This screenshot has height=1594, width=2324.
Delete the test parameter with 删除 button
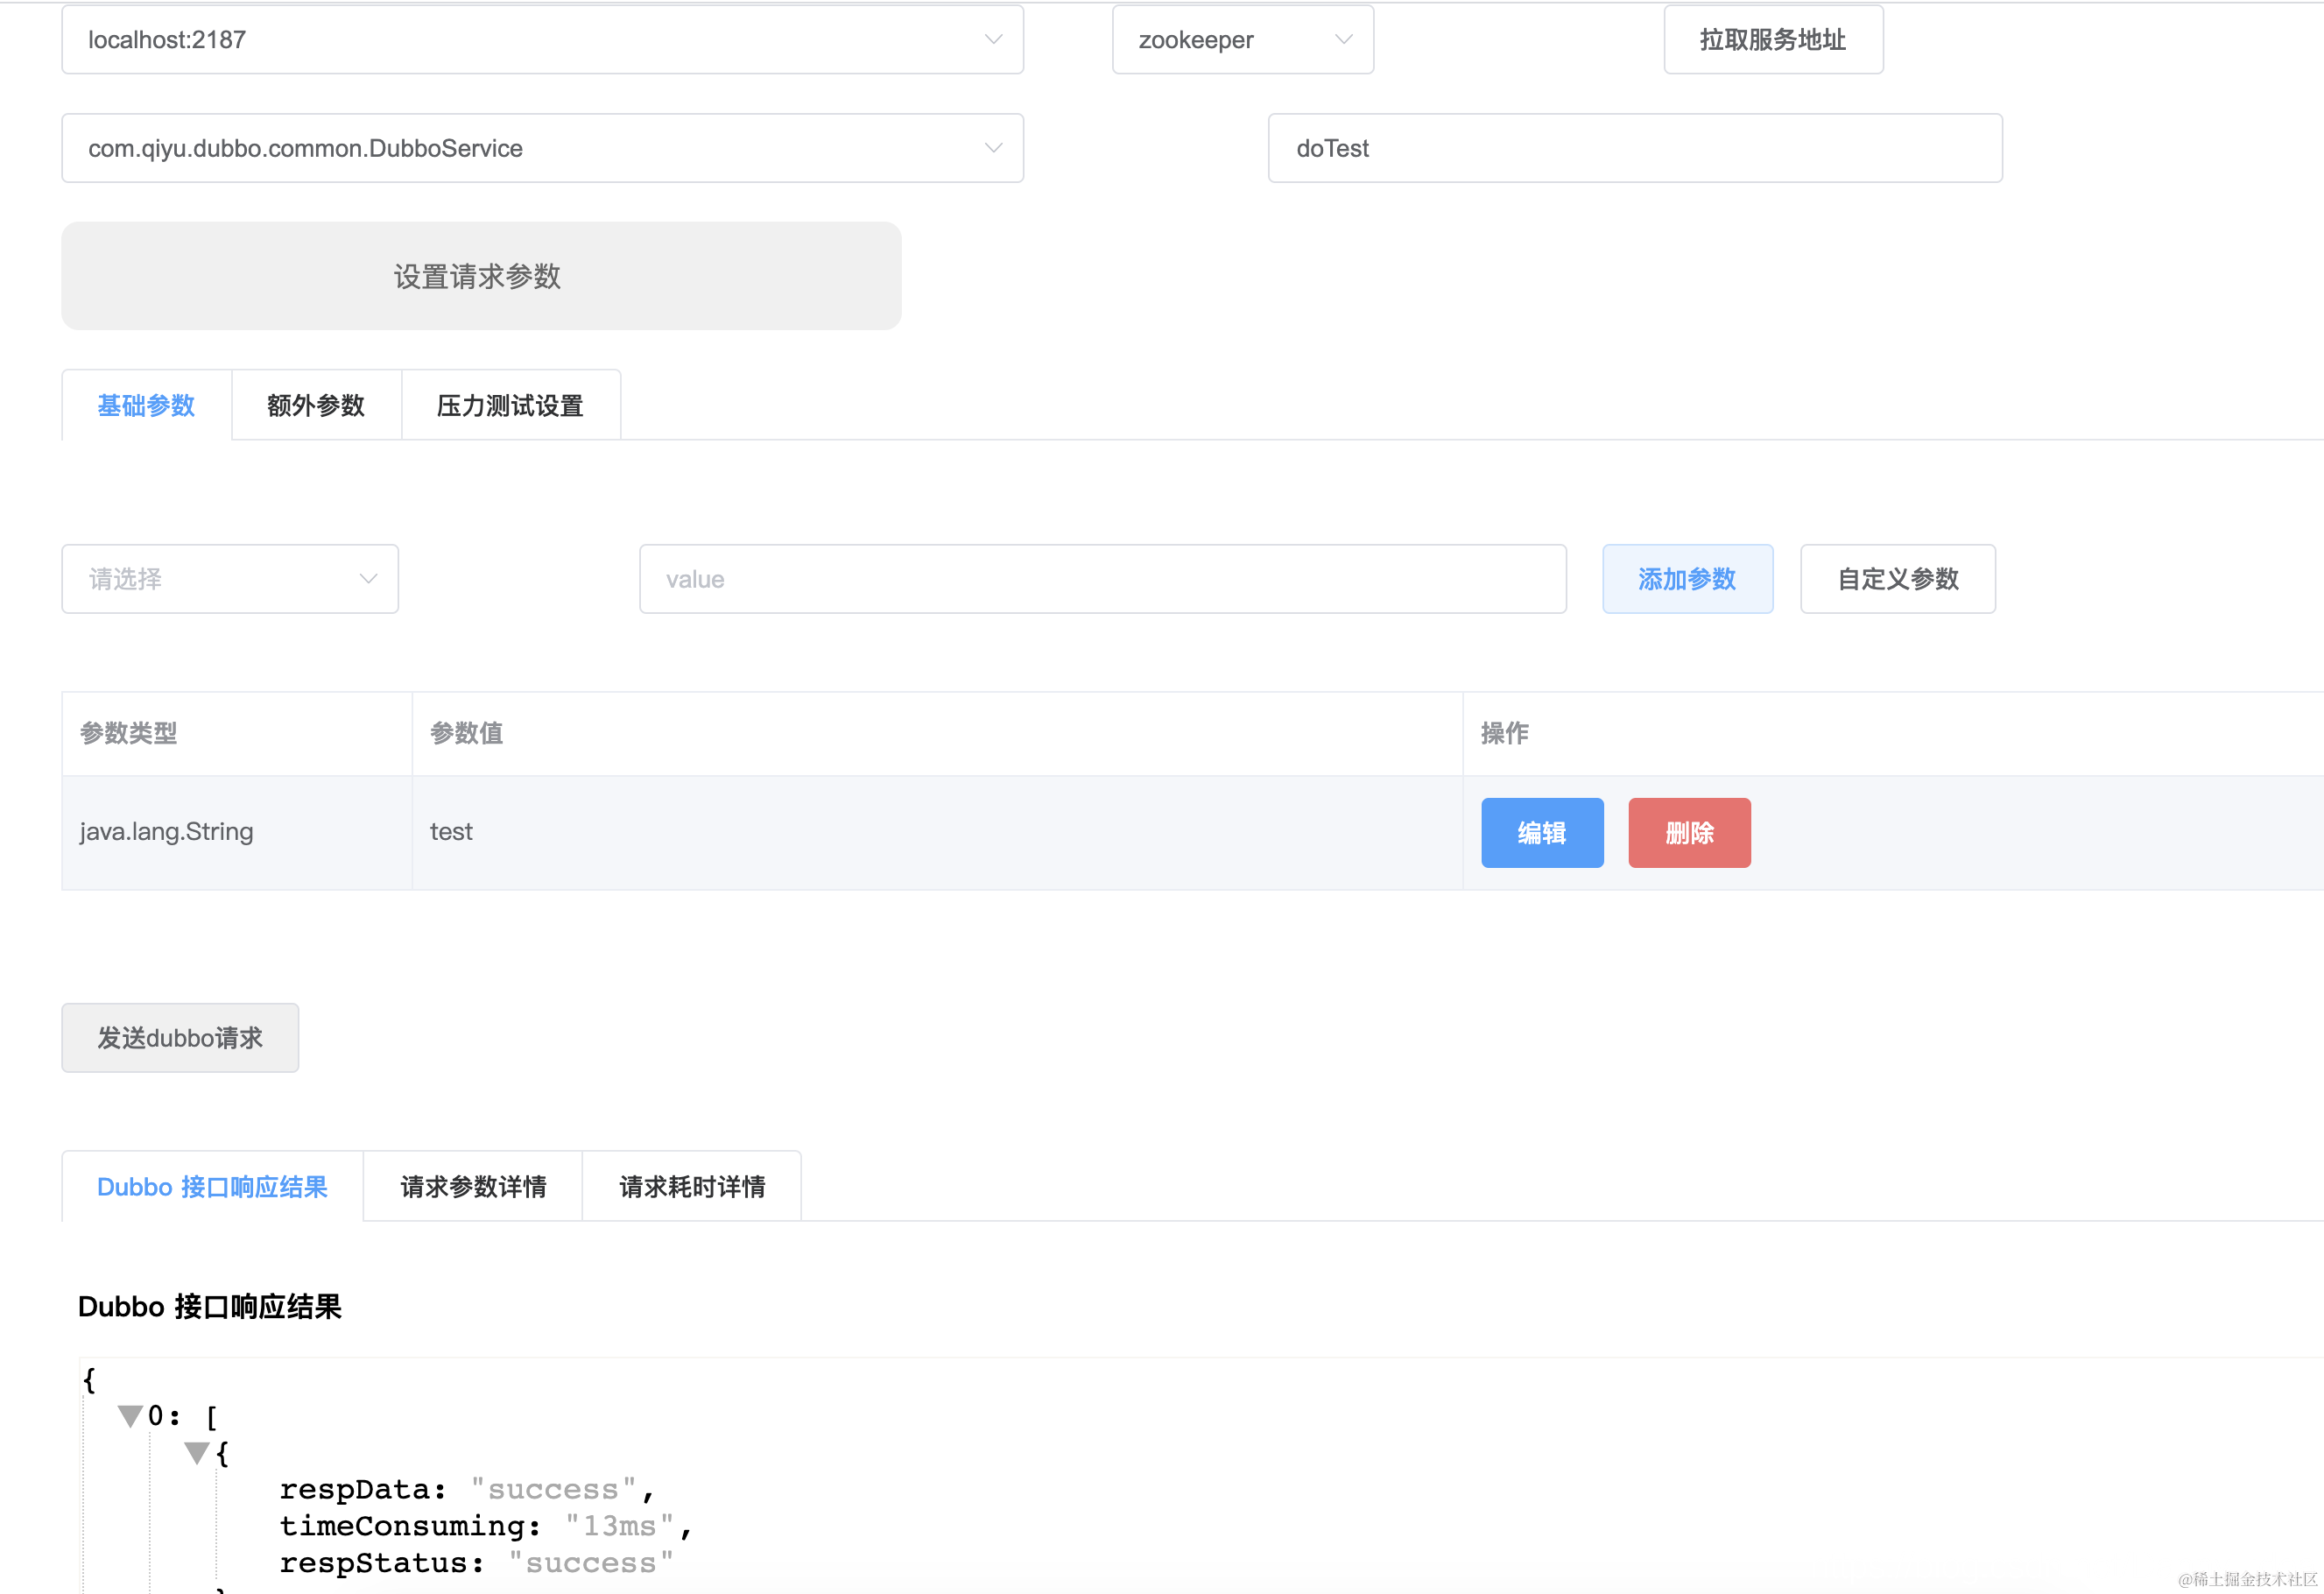1688,831
